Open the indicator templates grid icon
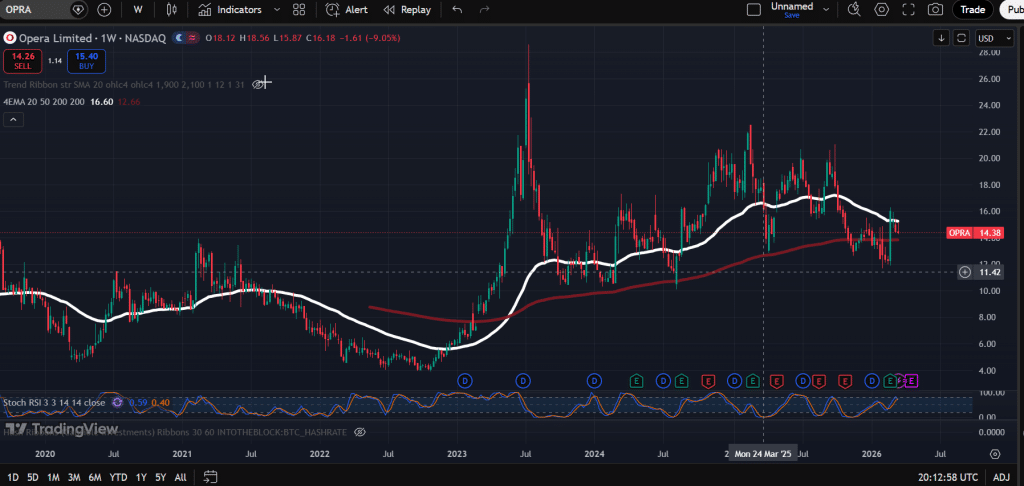 (299, 10)
